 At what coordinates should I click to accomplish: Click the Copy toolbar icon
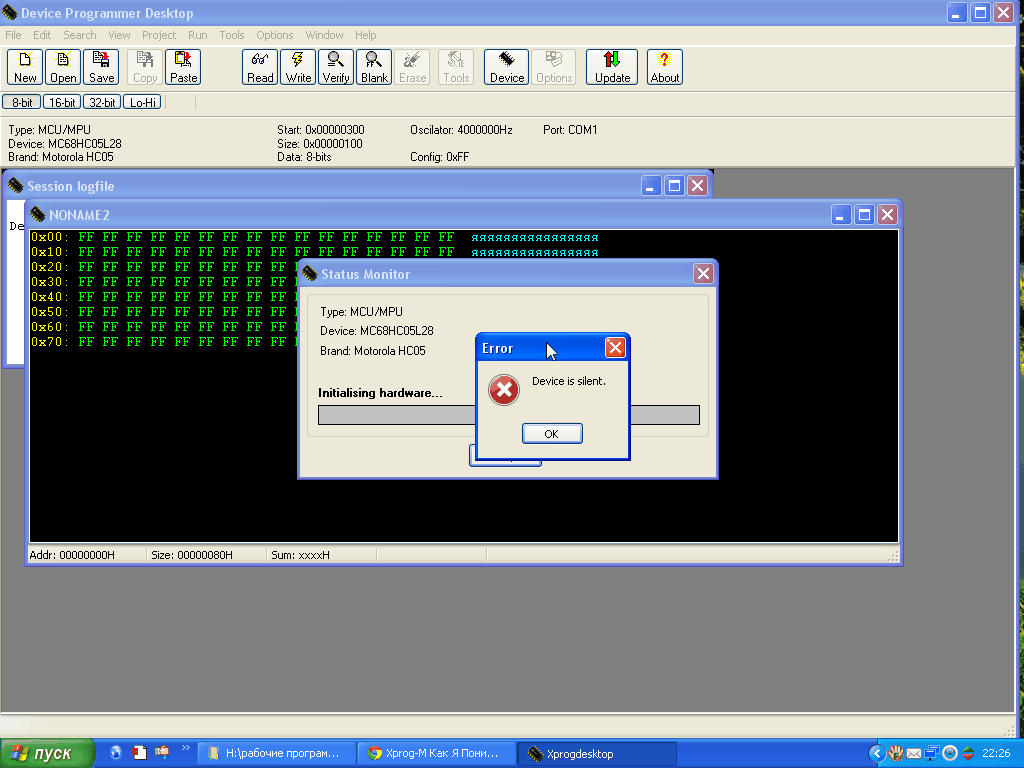pyautogui.click(x=145, y=67)
